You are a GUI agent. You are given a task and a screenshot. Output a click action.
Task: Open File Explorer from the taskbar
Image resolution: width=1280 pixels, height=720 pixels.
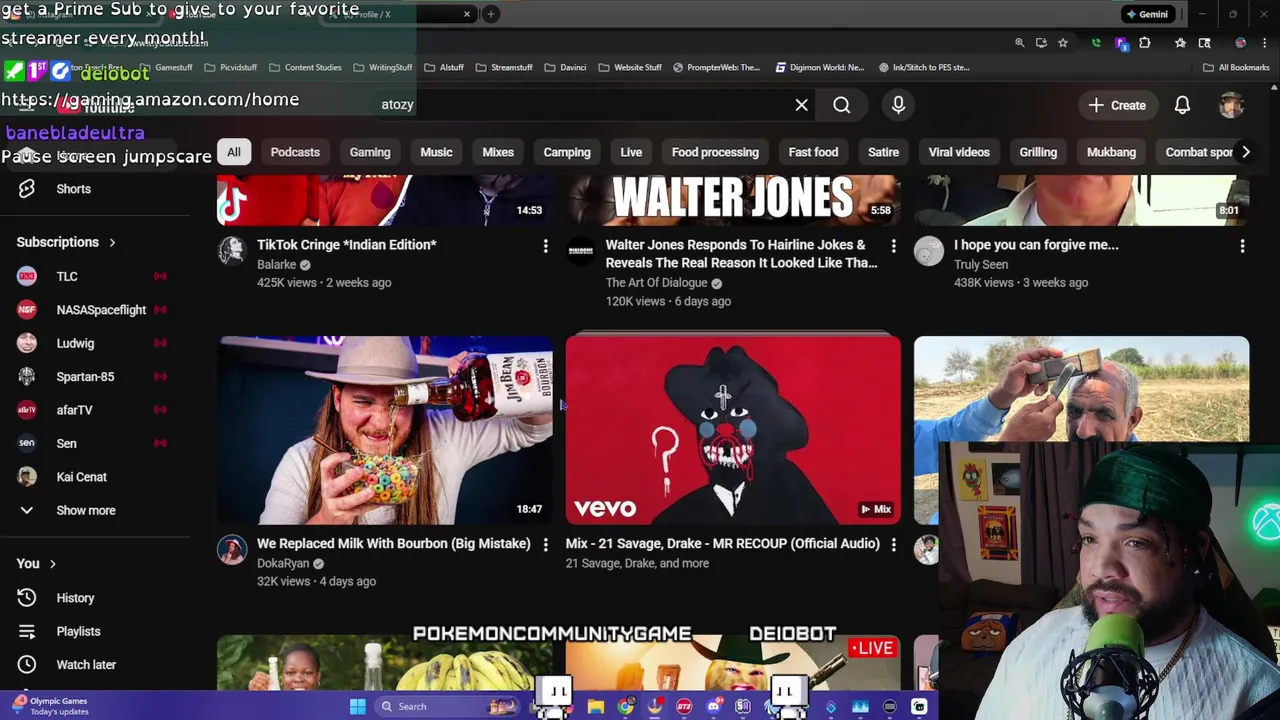click(596, 707)
